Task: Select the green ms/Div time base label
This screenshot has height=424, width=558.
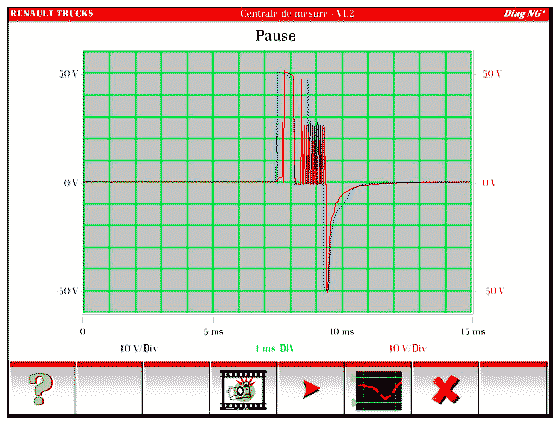Action: 275,348
